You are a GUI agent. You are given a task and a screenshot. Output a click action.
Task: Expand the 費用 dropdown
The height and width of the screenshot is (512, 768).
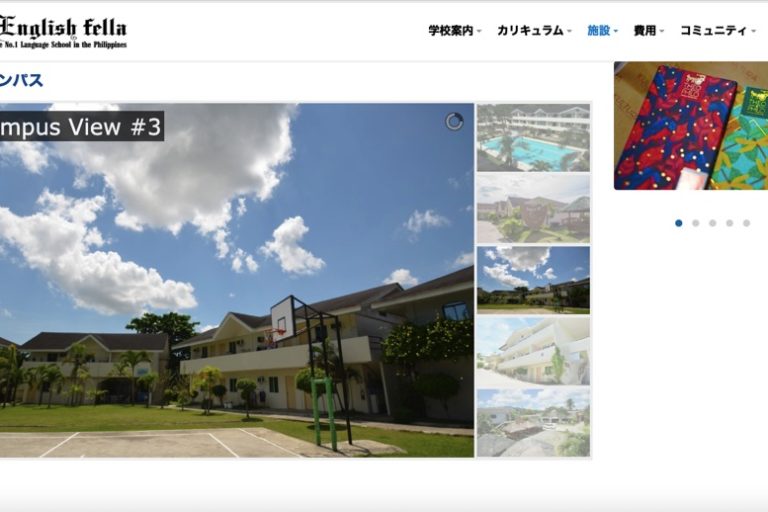tap(649, 31)
